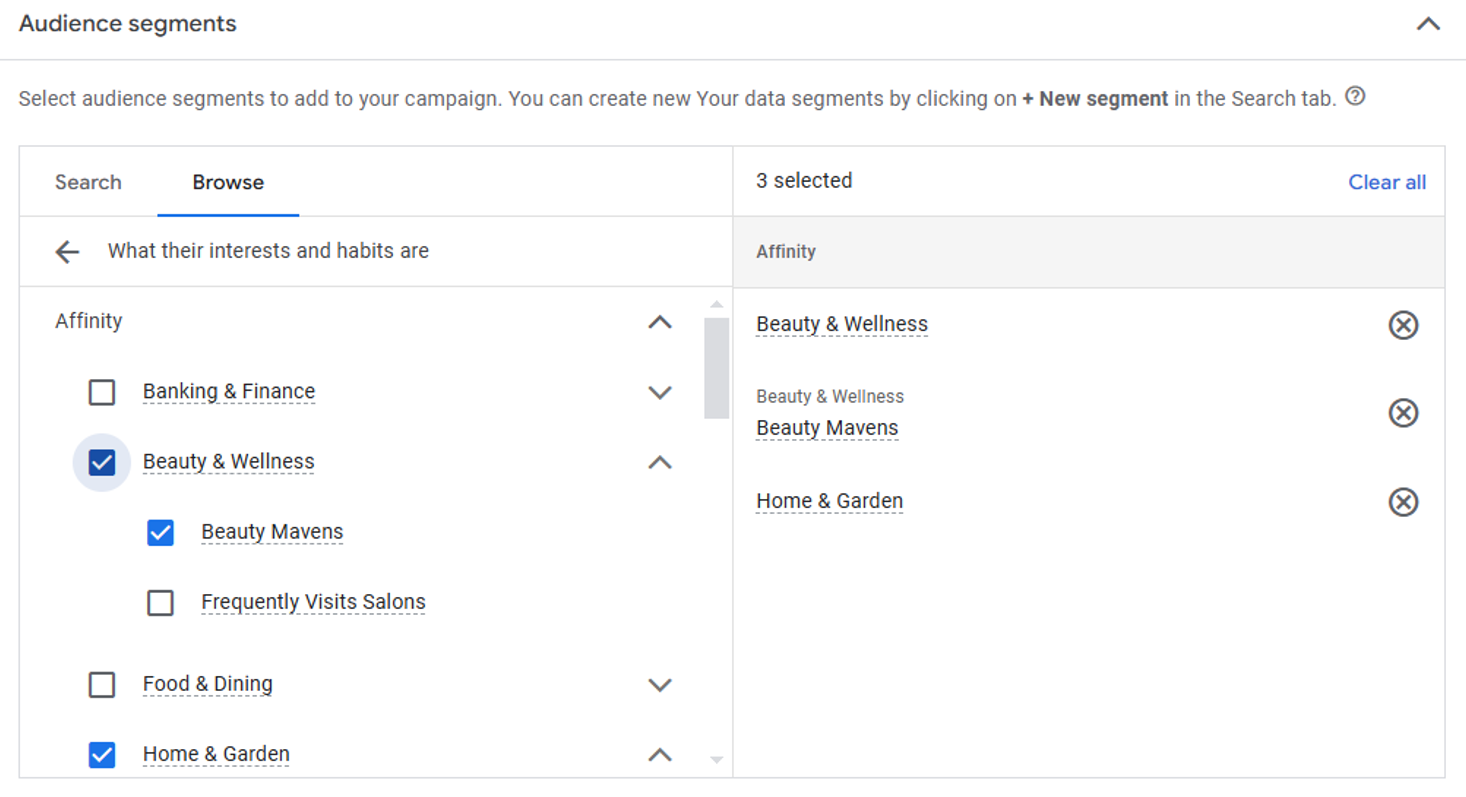The width and height of the screenshot is (1466, 797).
Task: Enable the Food & Dining checkbox
Action: pyautogui.click(x=102, y=685)
